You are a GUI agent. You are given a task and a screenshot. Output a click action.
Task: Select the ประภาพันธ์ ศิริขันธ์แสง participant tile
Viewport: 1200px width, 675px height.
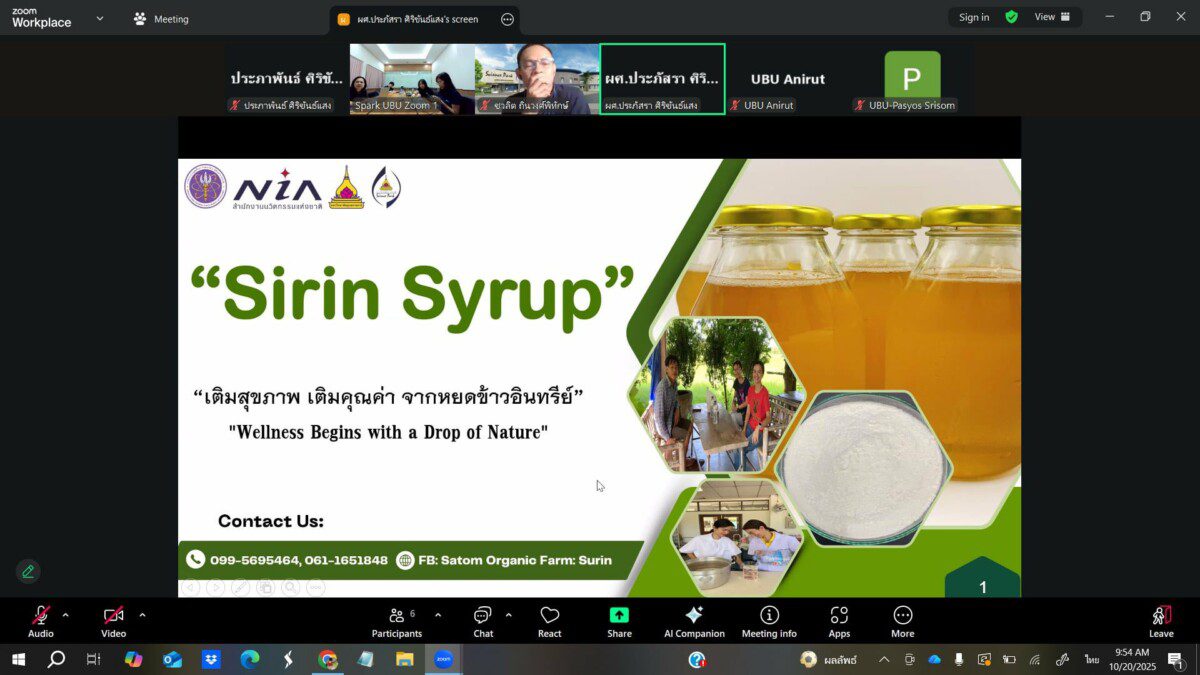[x=287, y=79]
